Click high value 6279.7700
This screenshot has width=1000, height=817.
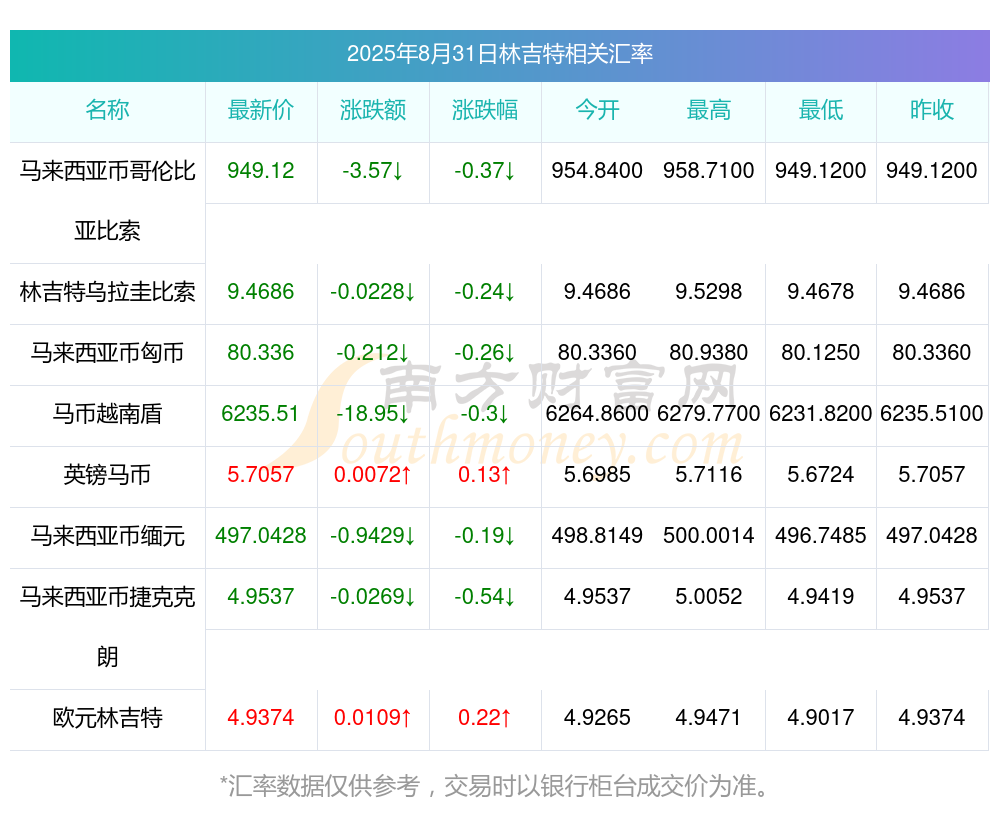coord(709,414)
